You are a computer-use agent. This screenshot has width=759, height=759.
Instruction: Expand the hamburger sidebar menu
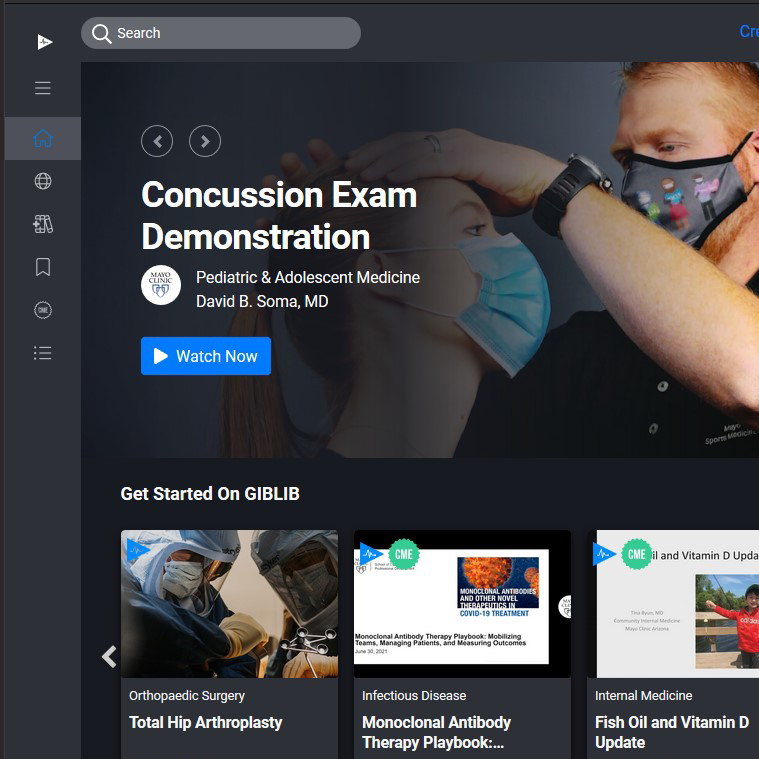click(43, 88)
